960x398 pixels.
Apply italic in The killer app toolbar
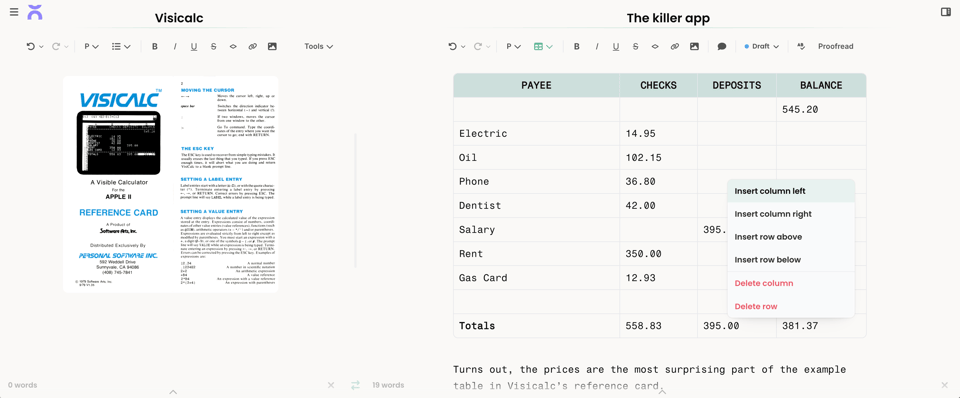click(x=596, y=47)
